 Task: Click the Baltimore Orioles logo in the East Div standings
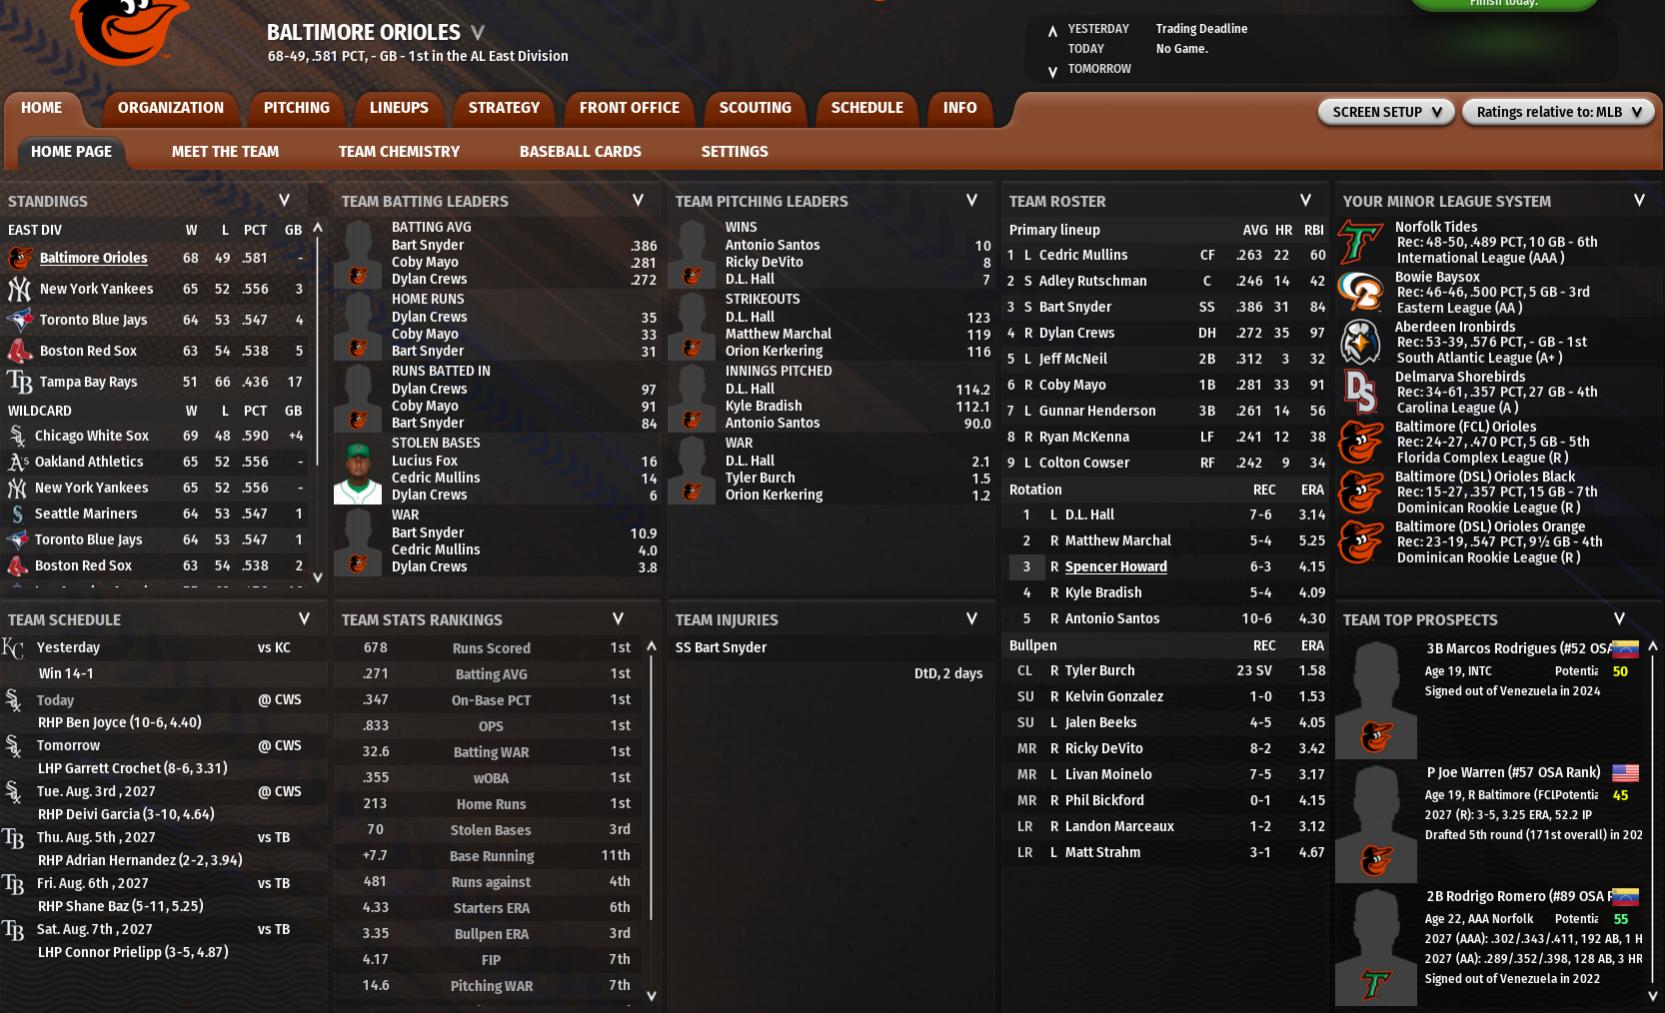tap(19, 258)
